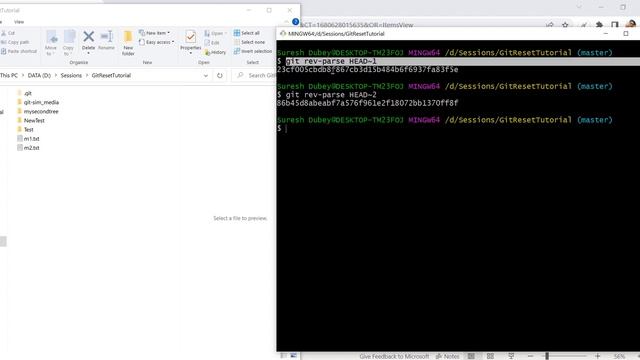Select the NewTest folder
Image resolution: width=640 pixels, height=360 pixels.
pos(31,120)
